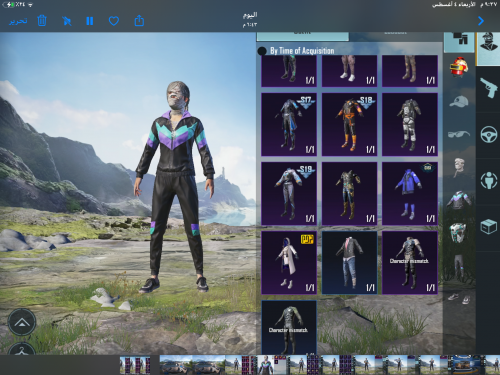Viewport: 500px width, 375px height.
Task: Pause the screen recording playback
Action: (x=90, y=21)
